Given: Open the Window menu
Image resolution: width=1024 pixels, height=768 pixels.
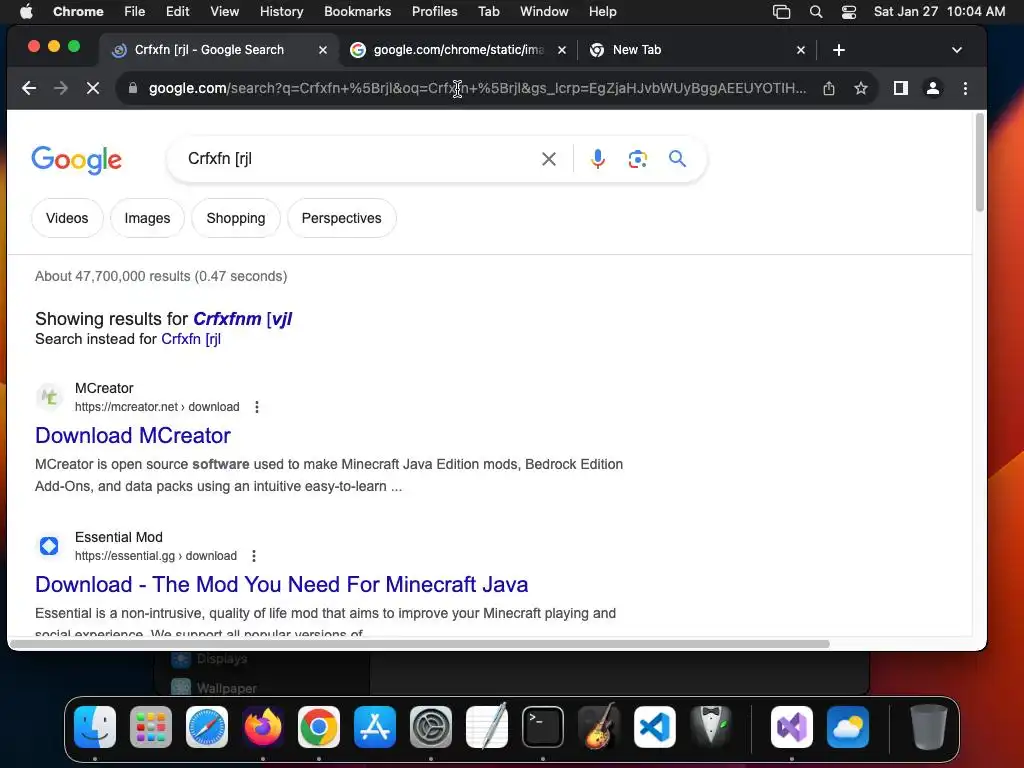Looking at the screenshot, I should point(544,12).
